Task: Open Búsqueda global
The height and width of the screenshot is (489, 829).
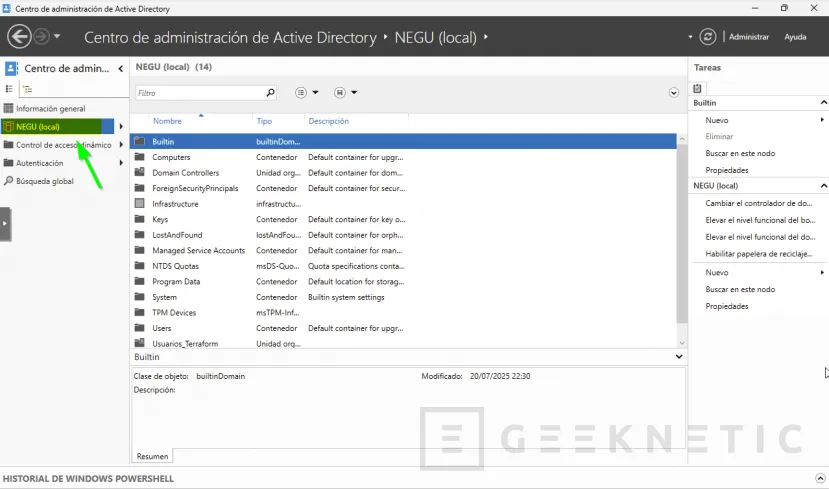Action: 44,181
